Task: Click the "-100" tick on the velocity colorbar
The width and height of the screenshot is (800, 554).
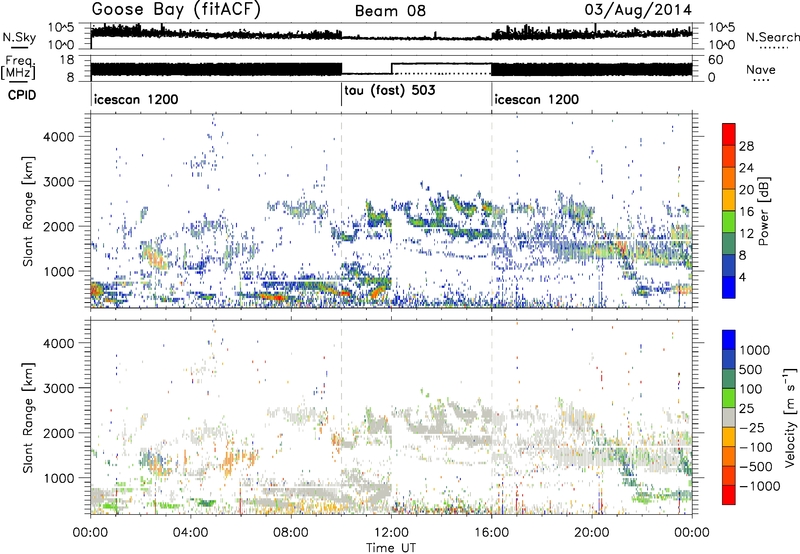Action: [x=755, y=447]
